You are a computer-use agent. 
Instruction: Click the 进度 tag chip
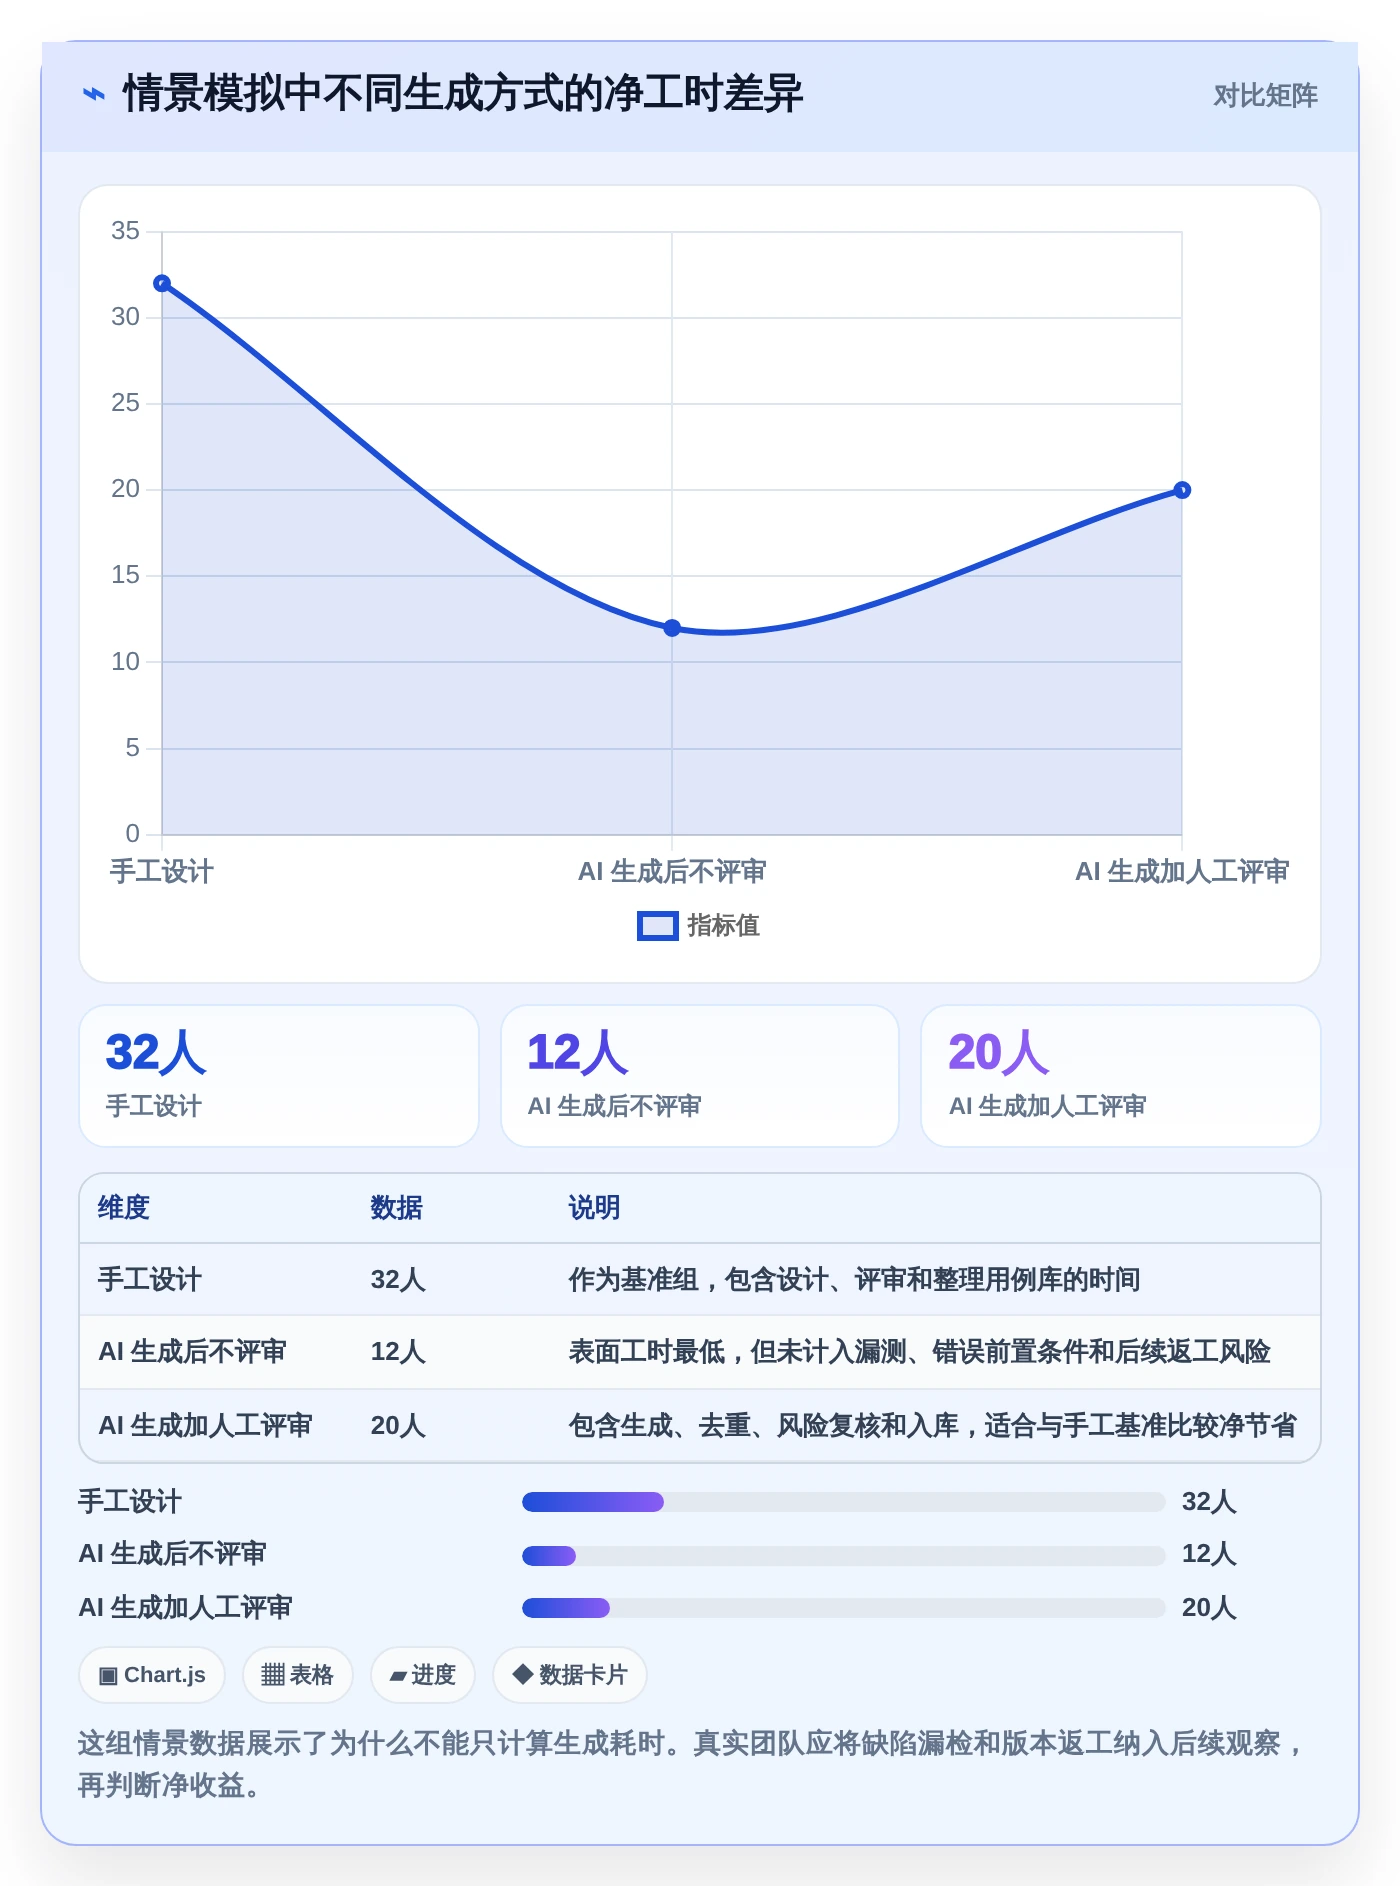point(423,1675)
